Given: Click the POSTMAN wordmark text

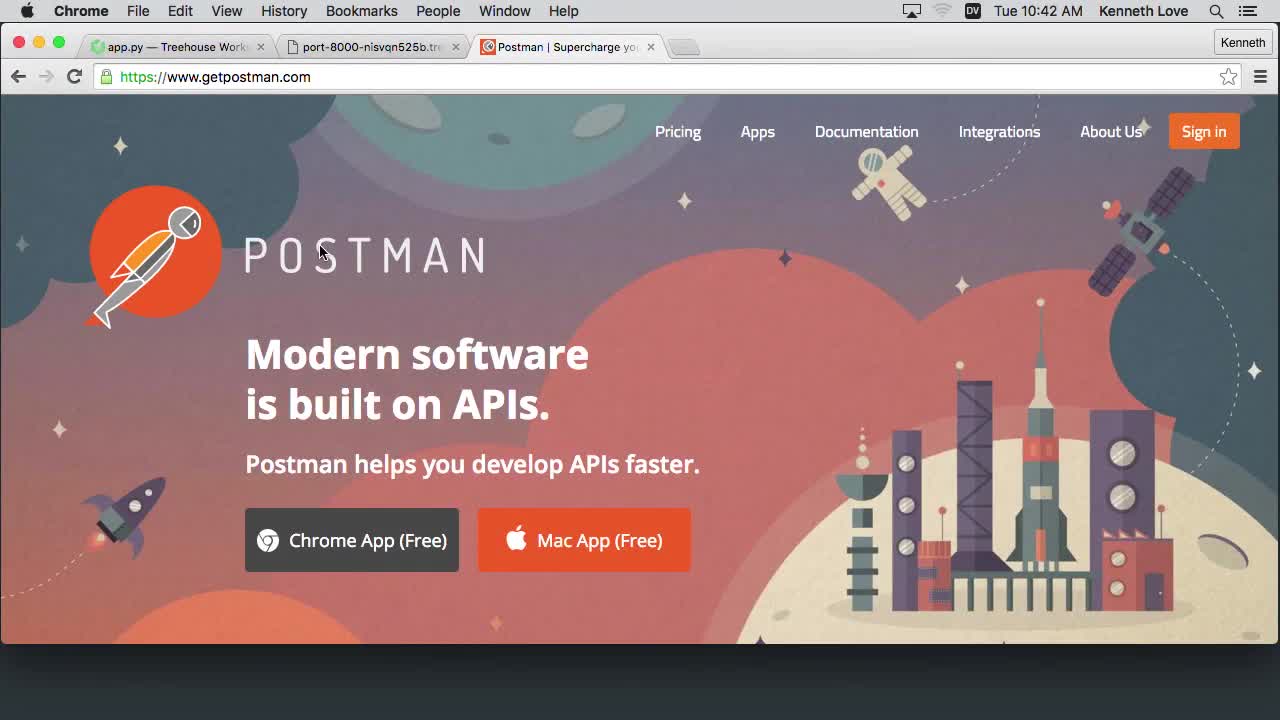Looking at the screenshot, I should (x=366, y=256).
